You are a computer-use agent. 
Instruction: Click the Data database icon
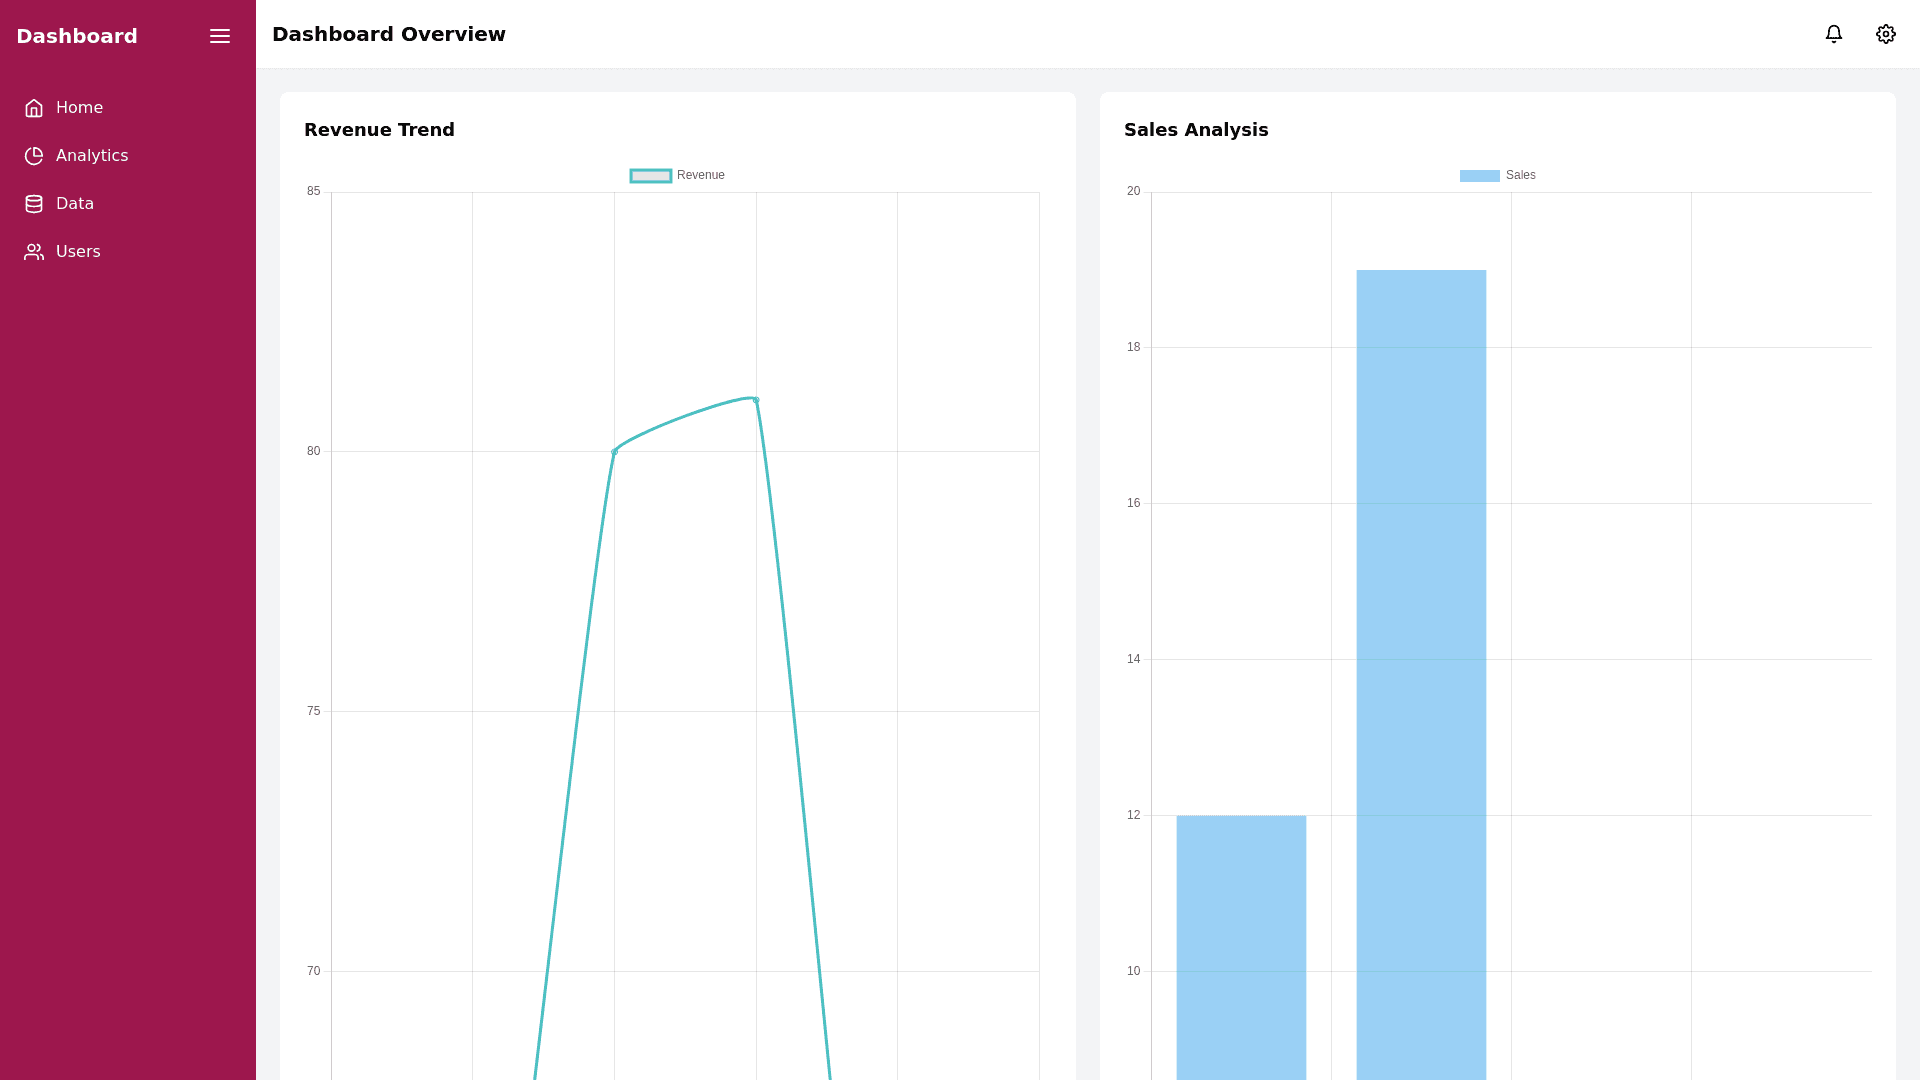pyautogui.click(x=34, y=204)
